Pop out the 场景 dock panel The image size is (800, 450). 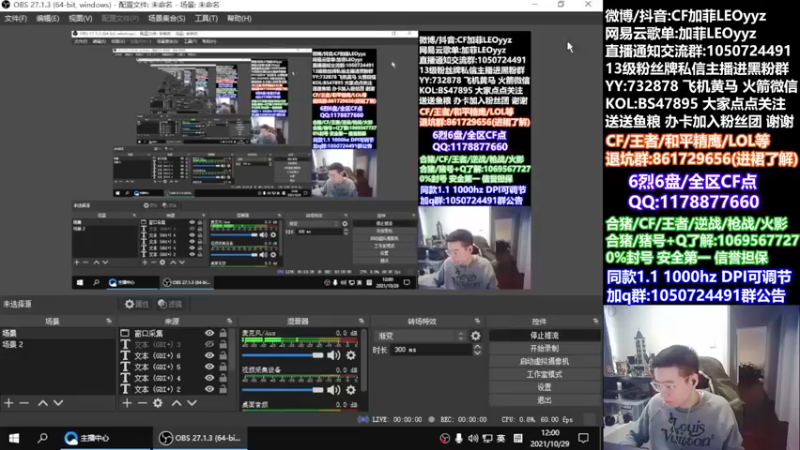tap(109, 321)
